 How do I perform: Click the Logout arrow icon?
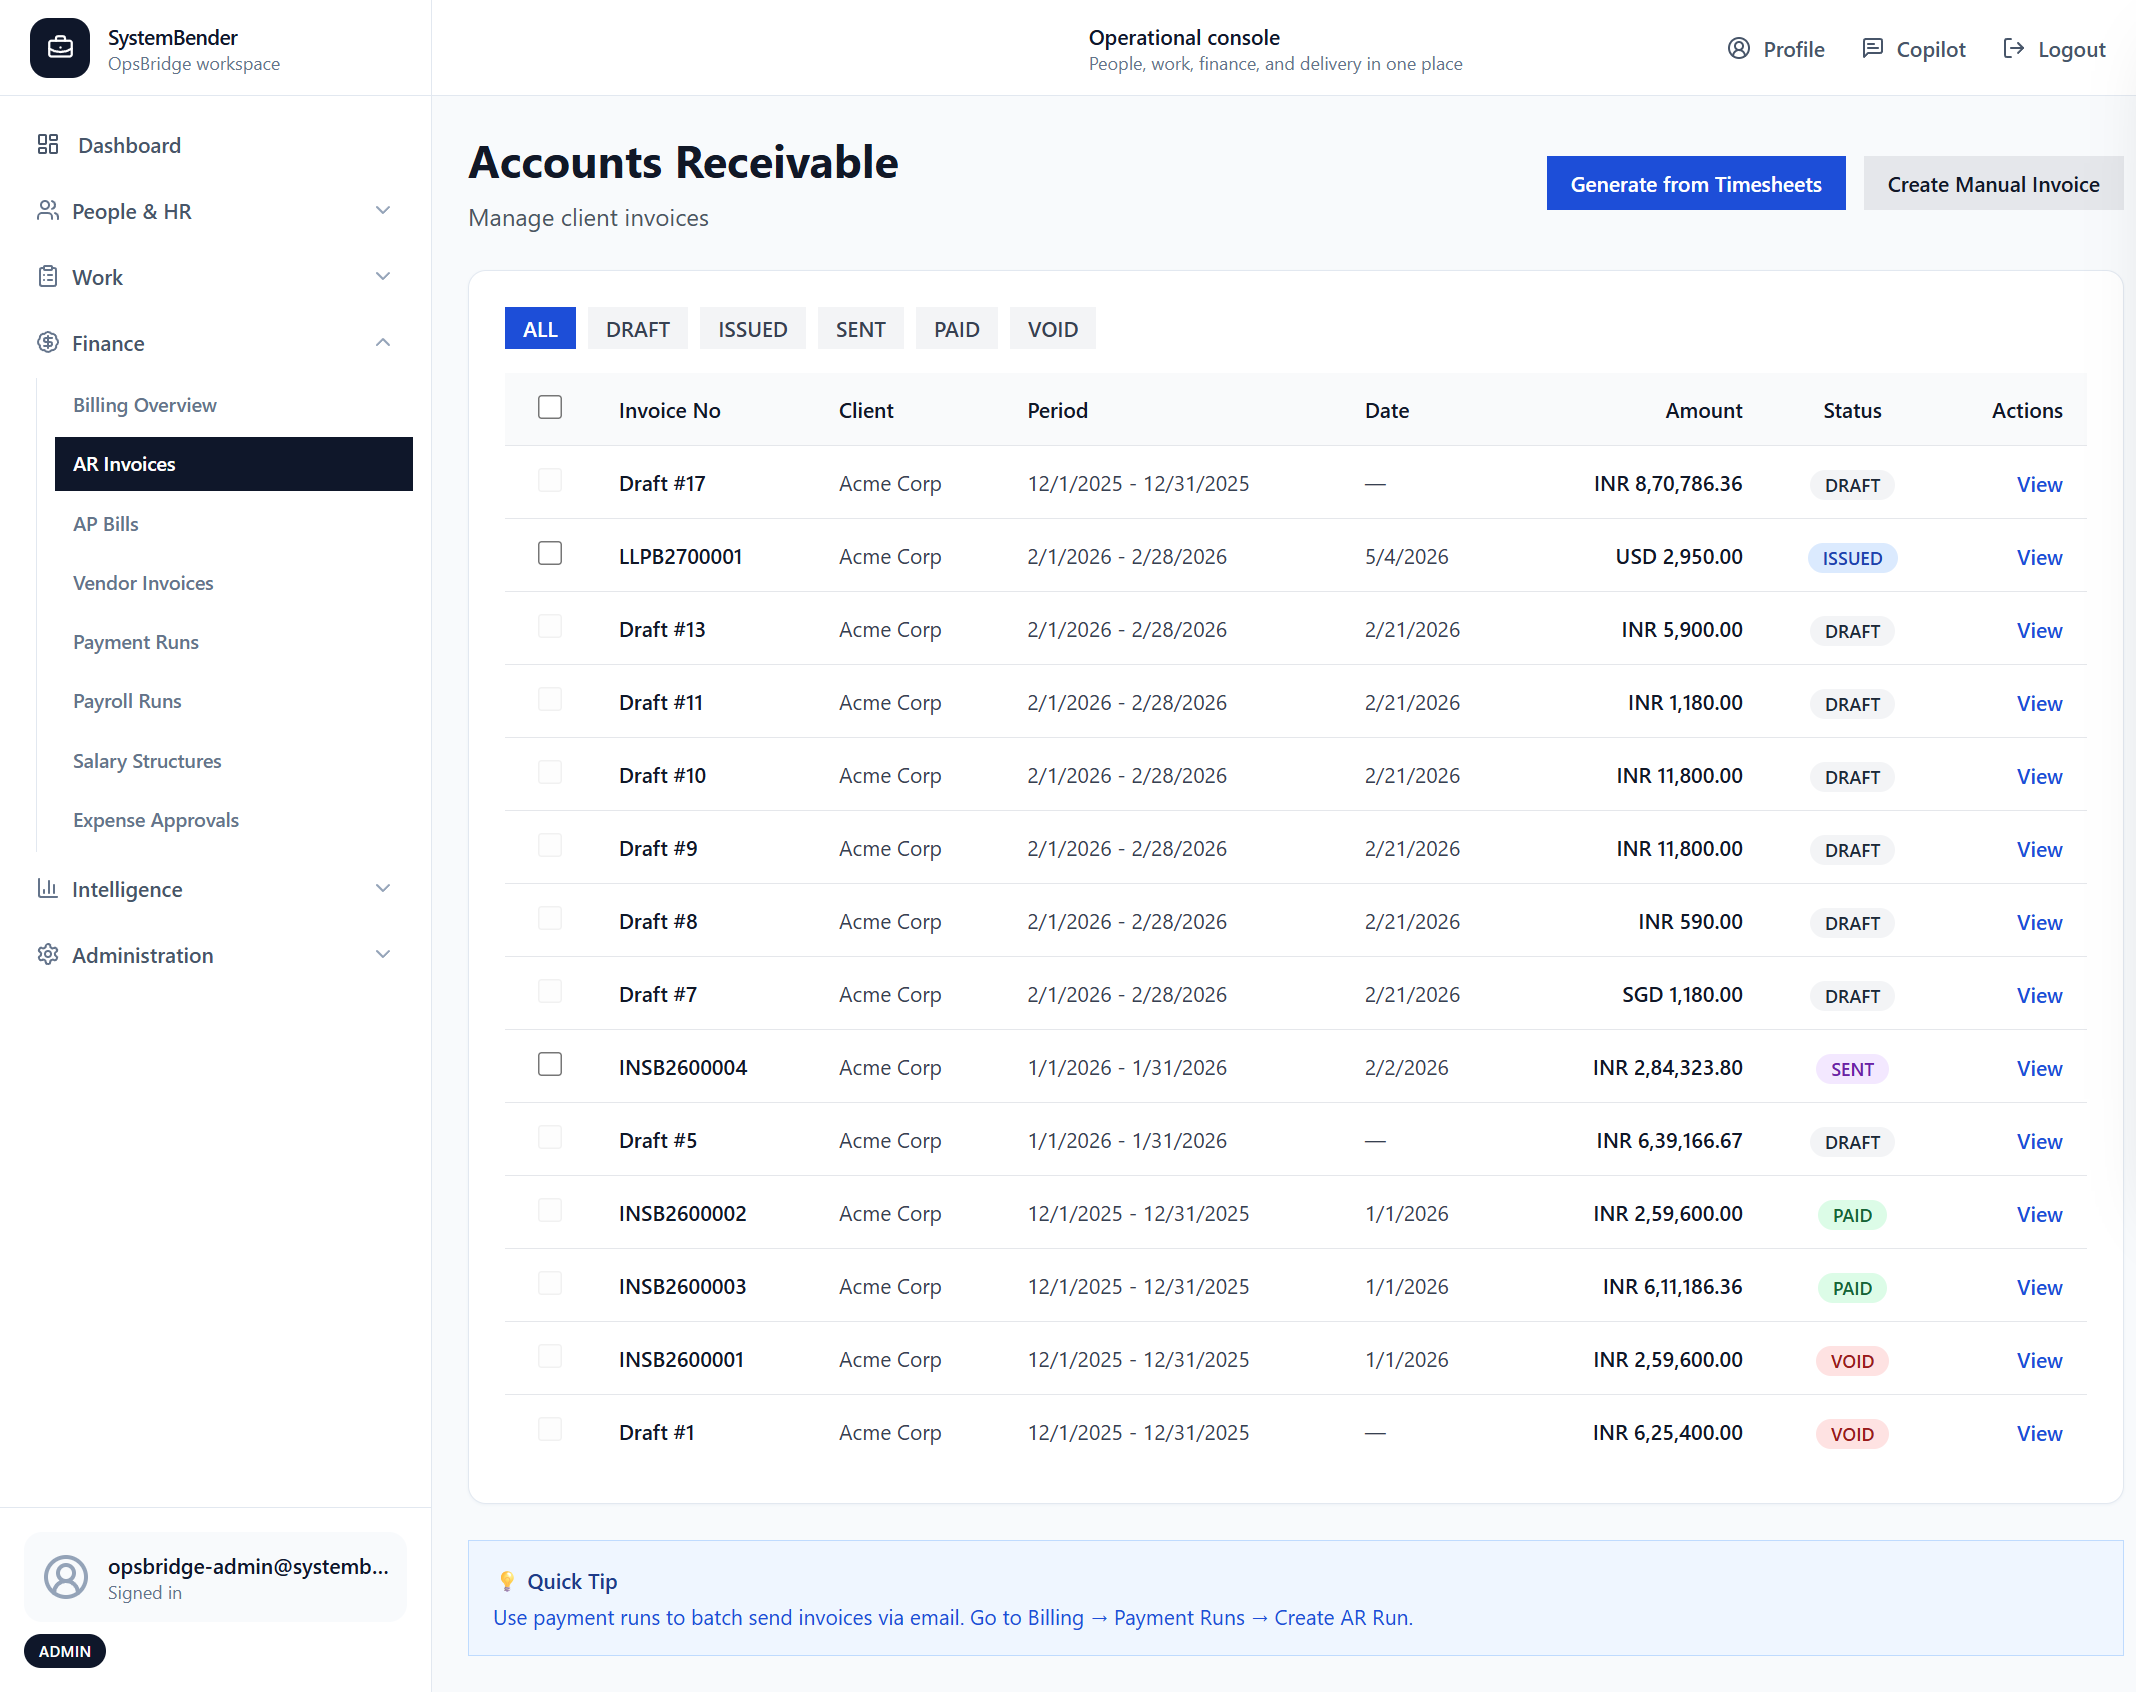[2014, 49]
